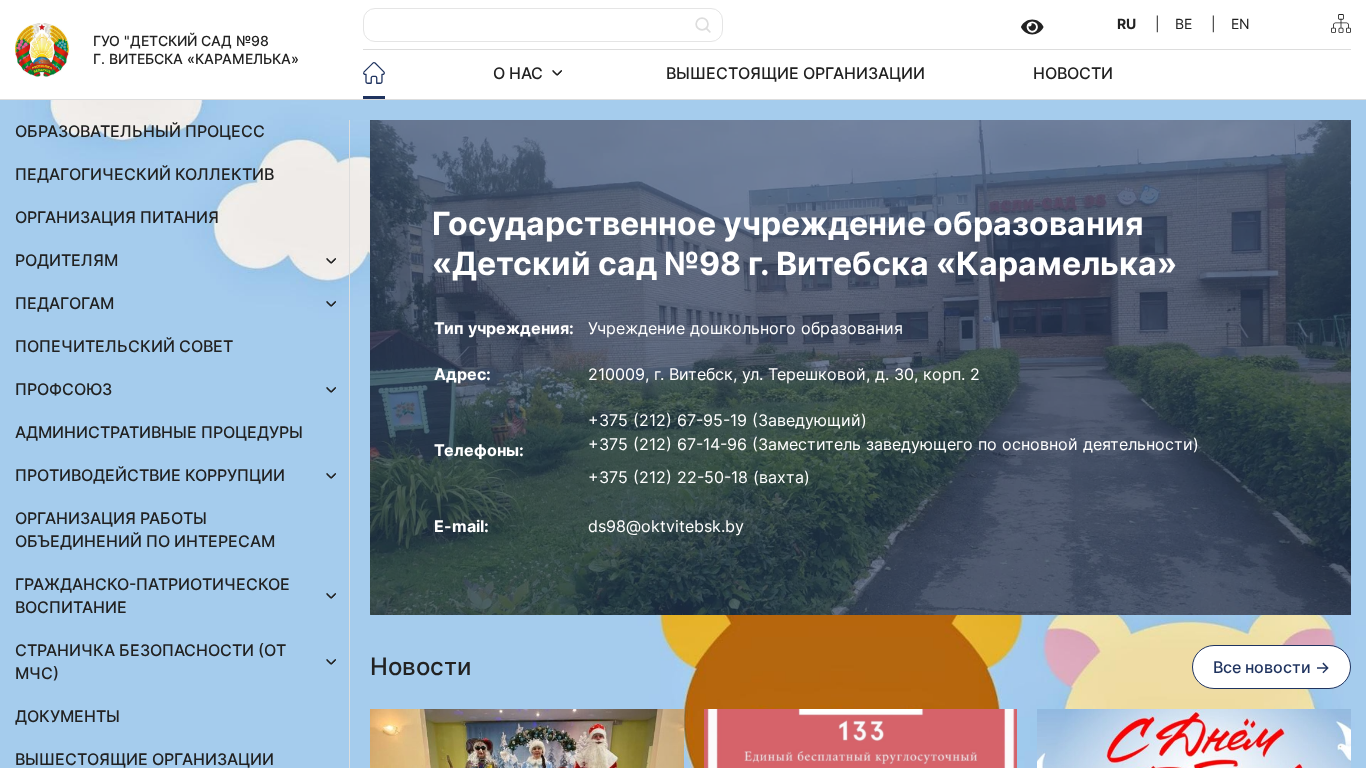Open the С Днём news thumbnail
The height and width of the screenshot is (768, 1366).
tap(1194, 738)
